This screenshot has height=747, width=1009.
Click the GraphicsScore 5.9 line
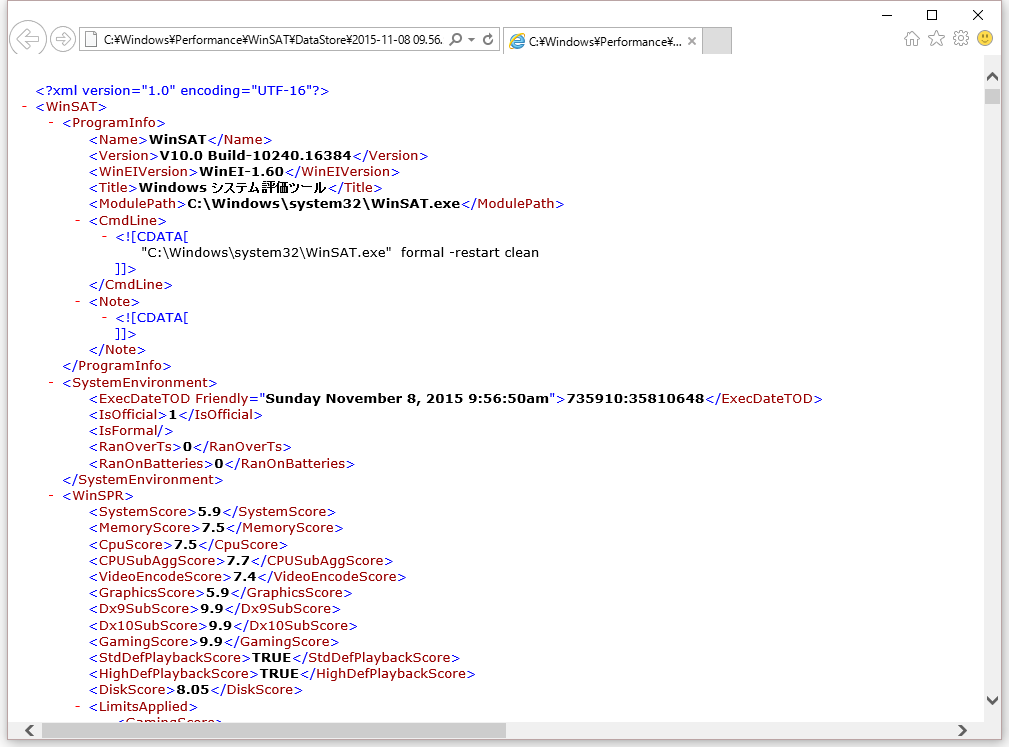click(221, 593)
